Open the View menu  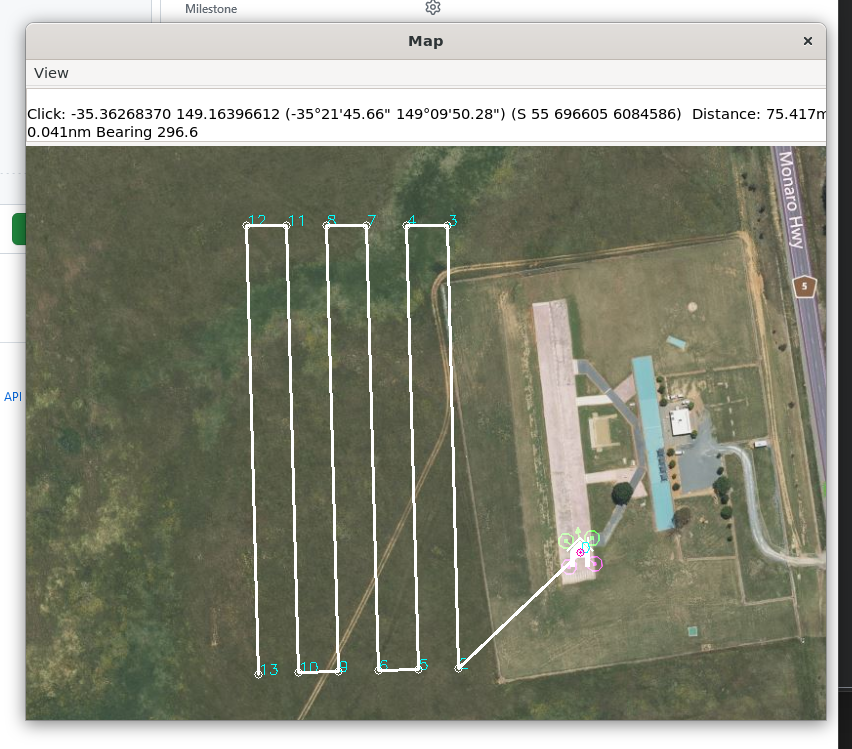[51, 73]
